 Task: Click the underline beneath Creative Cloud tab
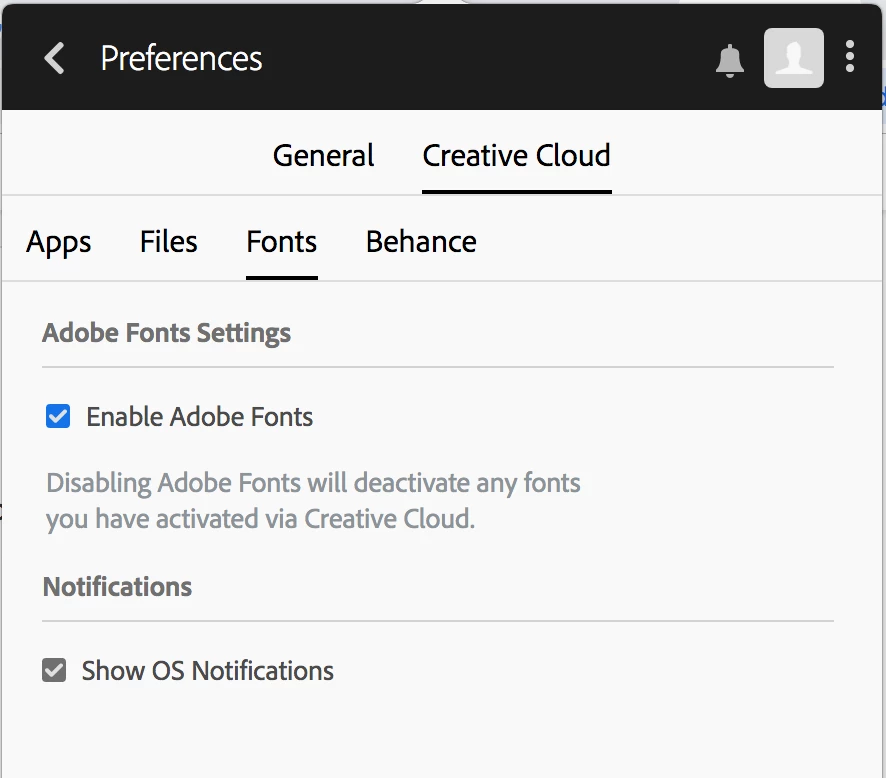click(516, 192)
